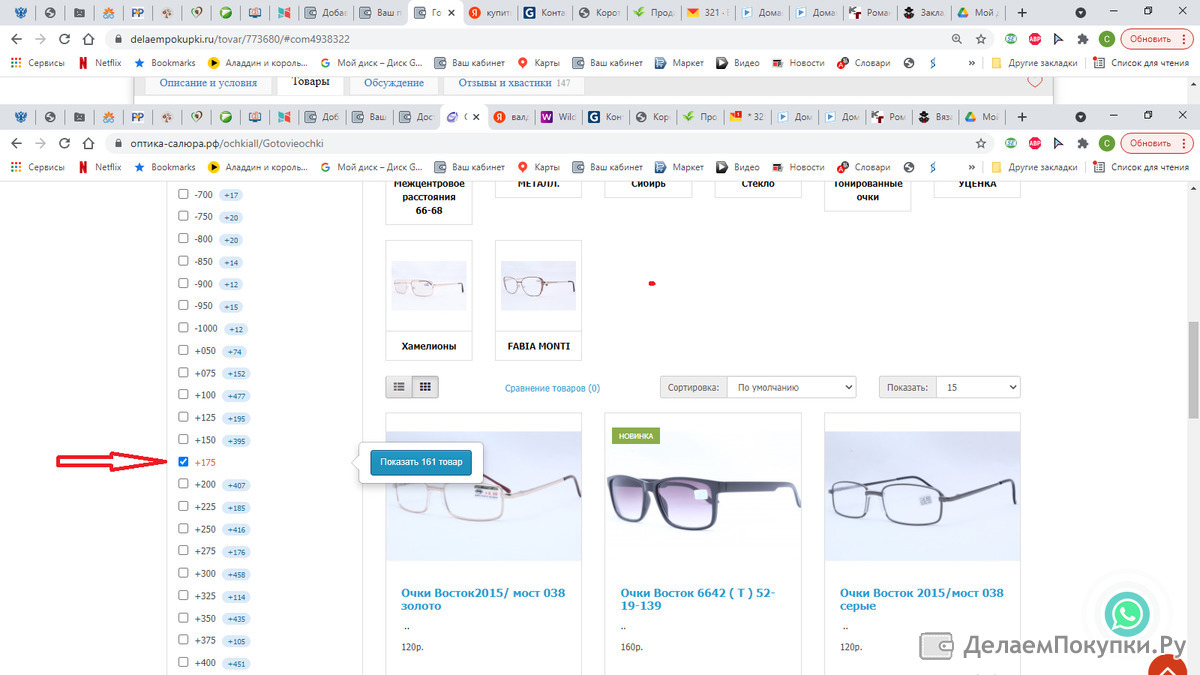Go back in the delaempokupki window

[18, 39]
